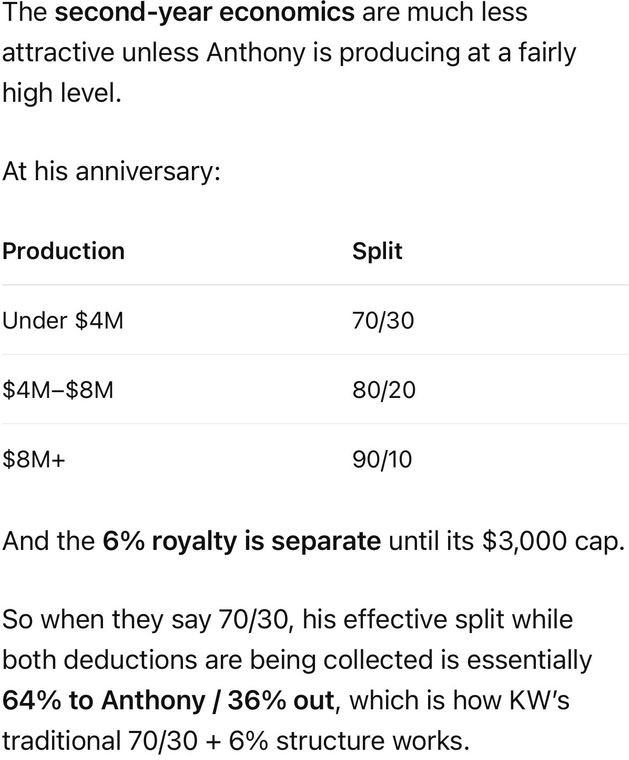Click the 80/20 split value

pos(384,390)
